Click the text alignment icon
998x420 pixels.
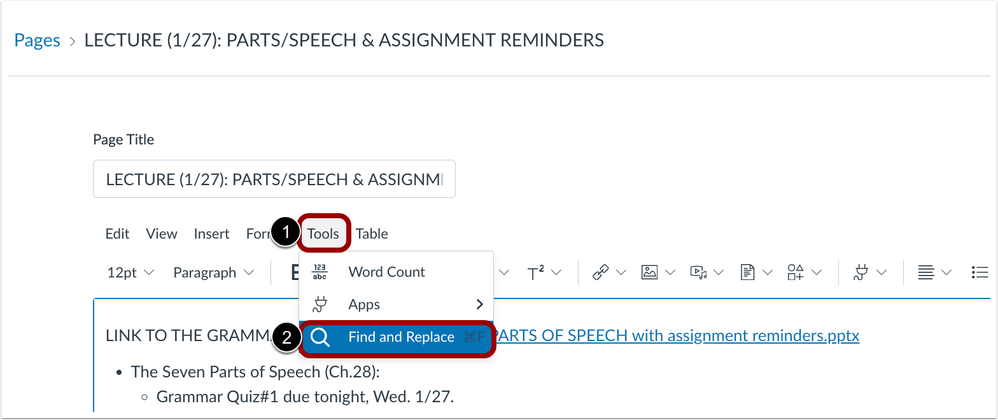925,272
